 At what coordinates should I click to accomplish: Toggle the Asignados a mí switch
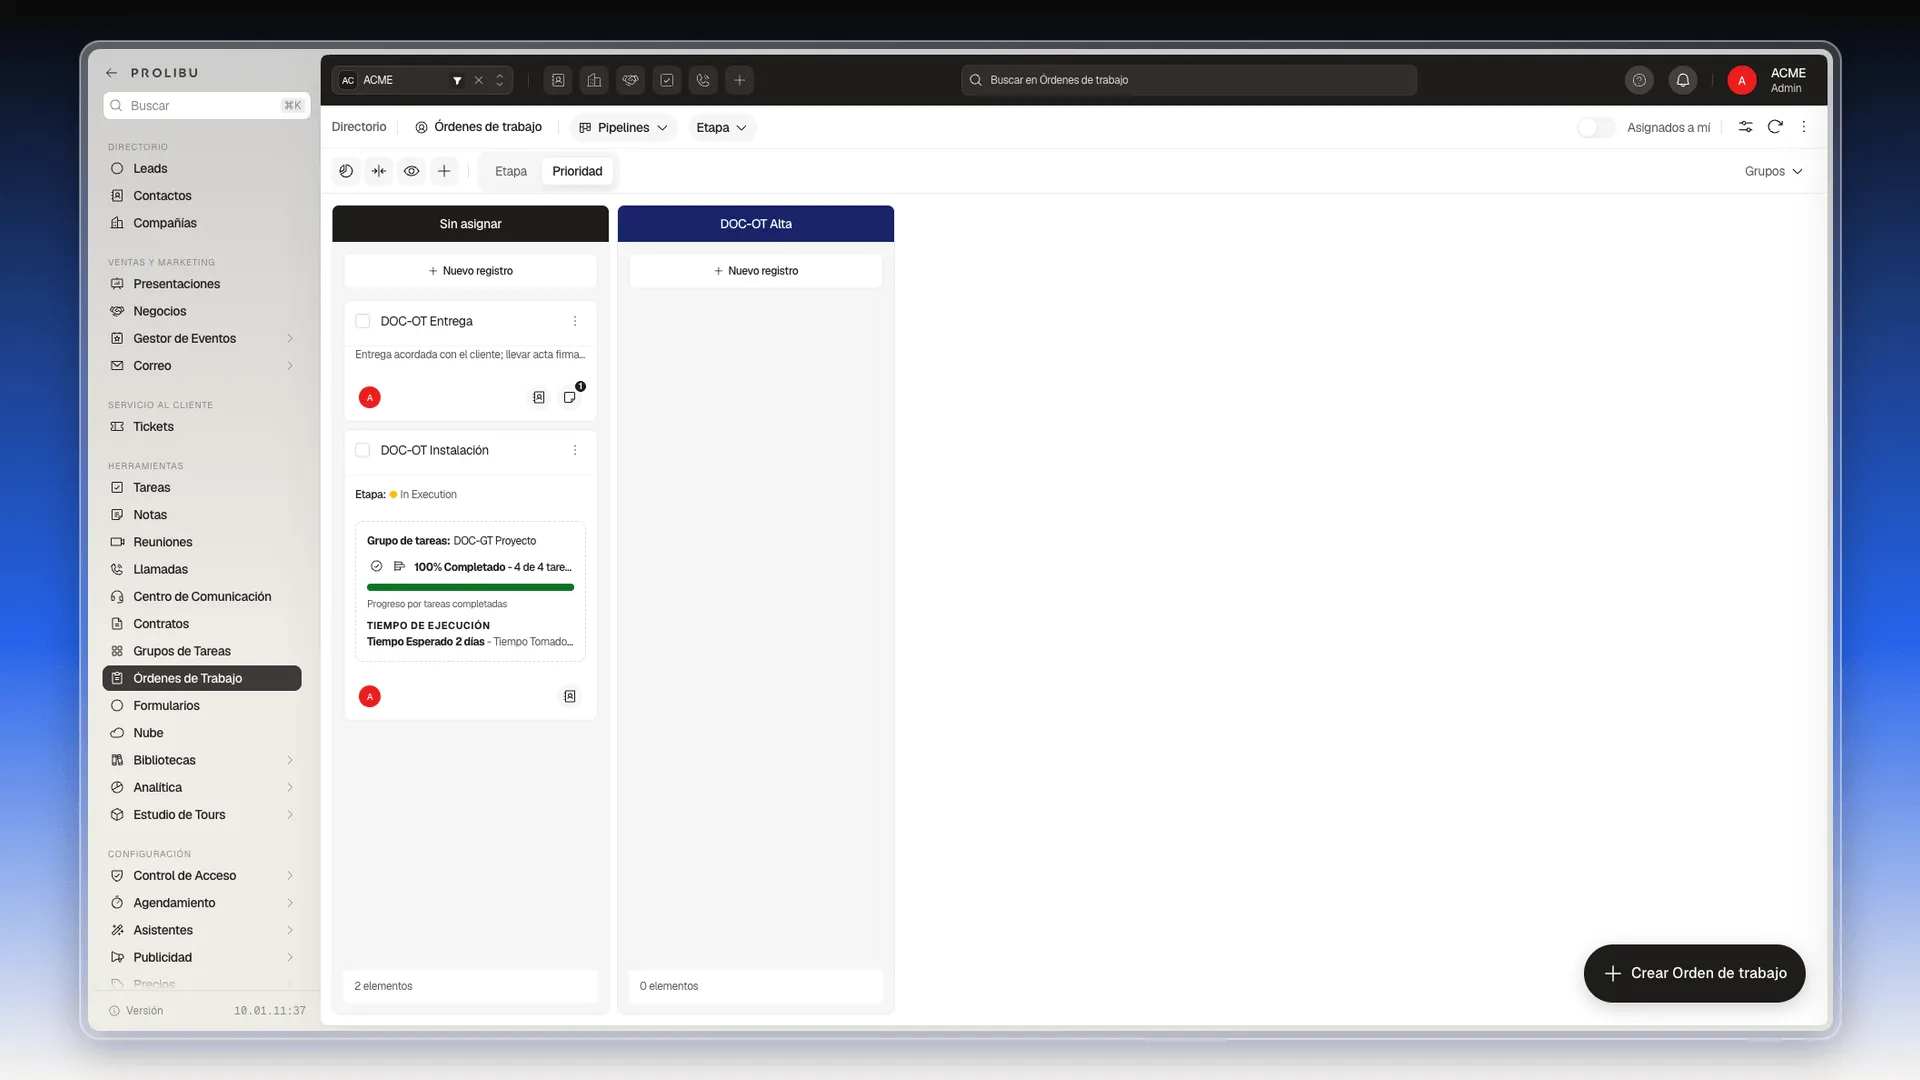click(1596, 127)
